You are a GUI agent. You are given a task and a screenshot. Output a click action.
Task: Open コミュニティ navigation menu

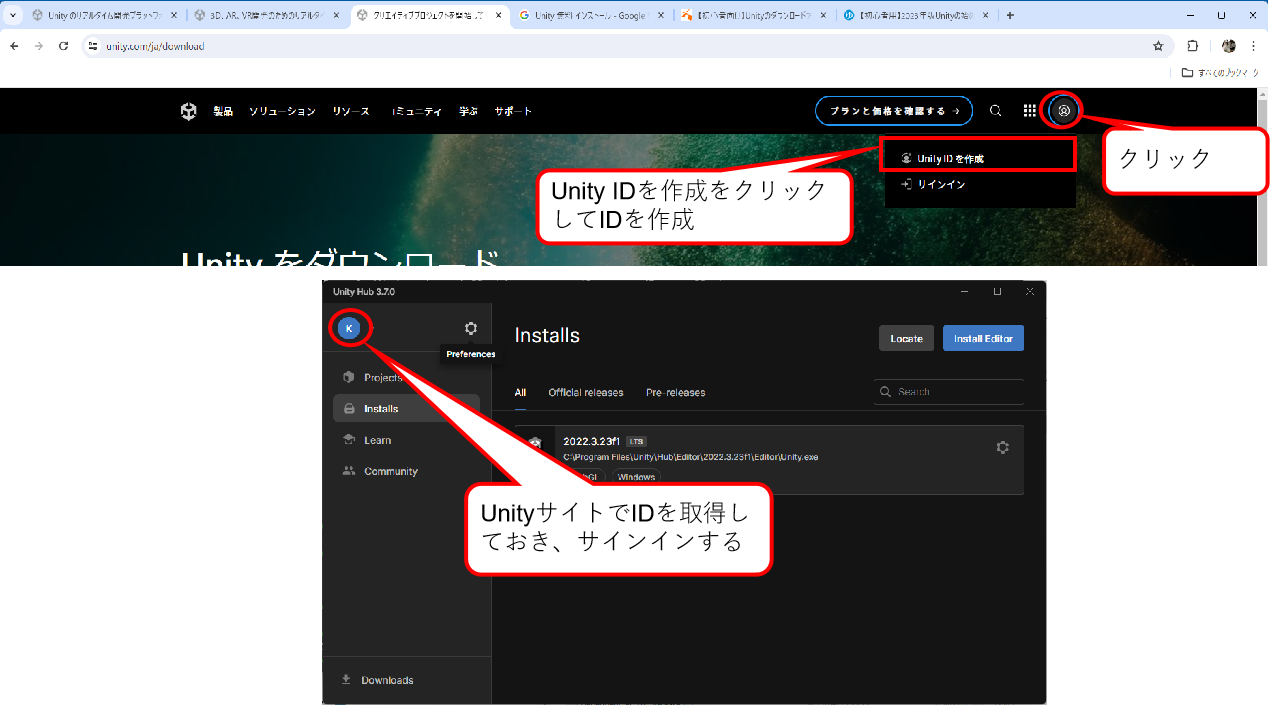click(x=417, y=111)
